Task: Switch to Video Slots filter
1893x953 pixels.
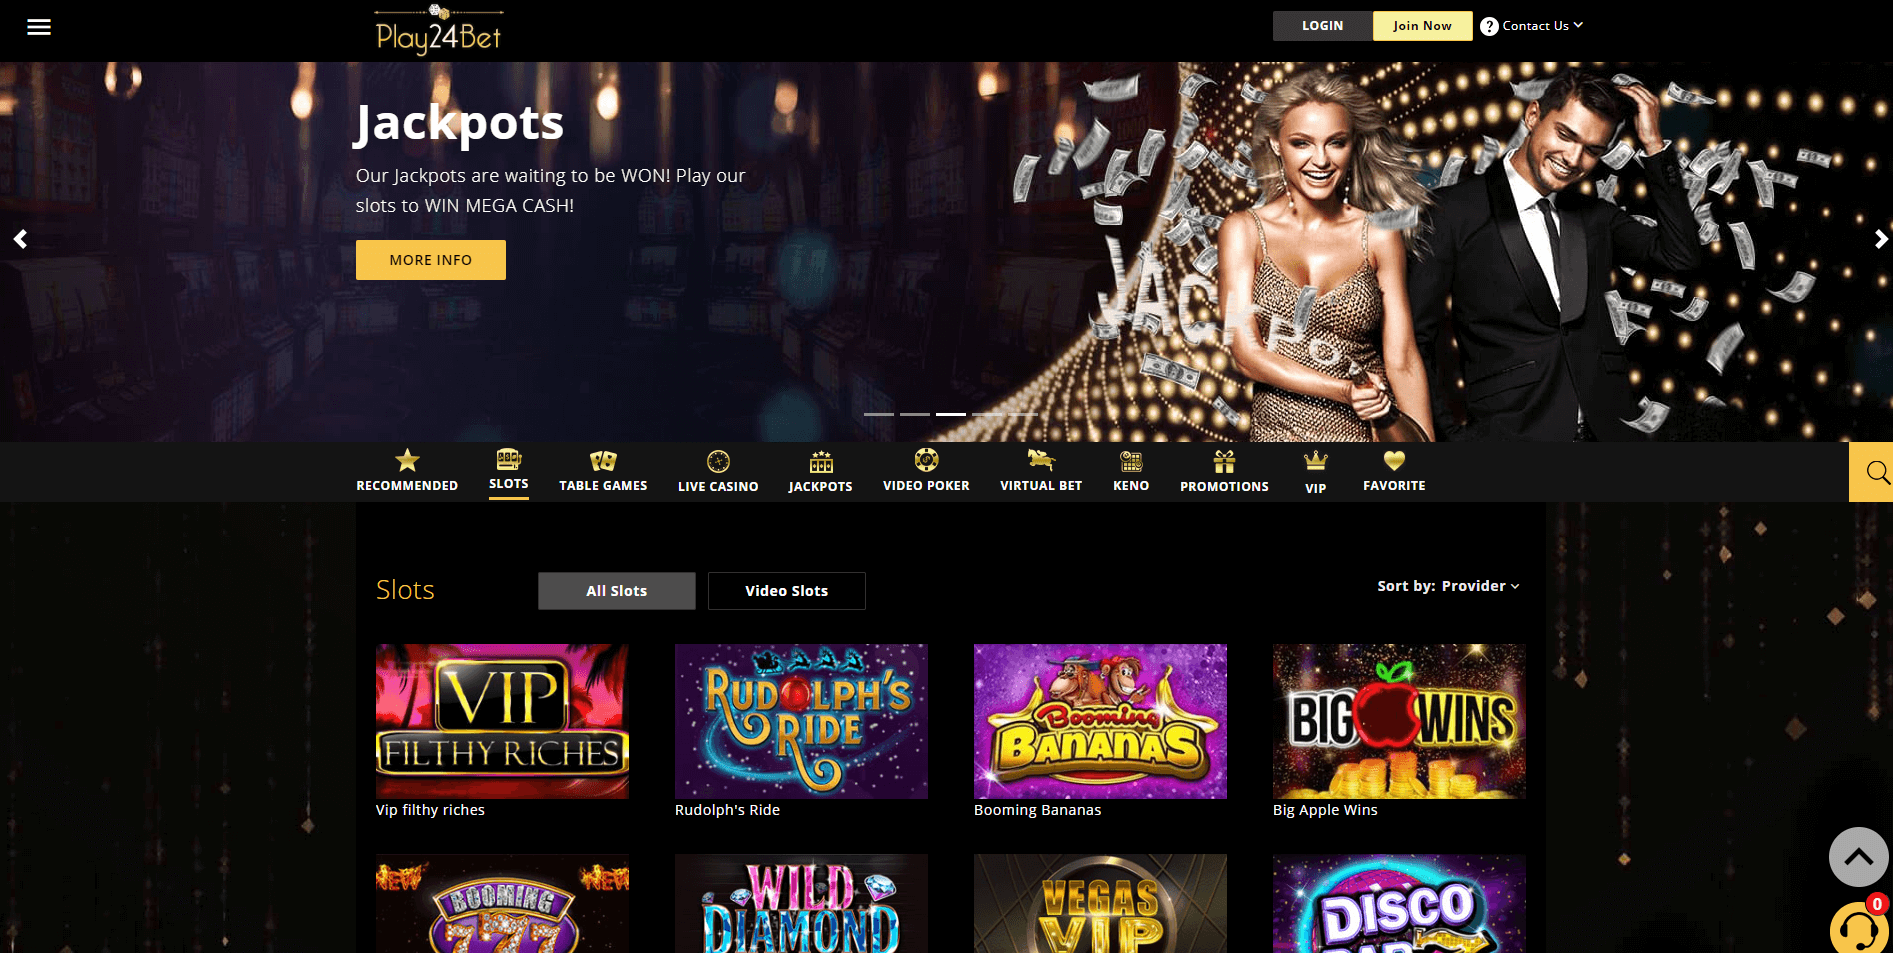Action: pyautogui.click(x=787, y=591)
